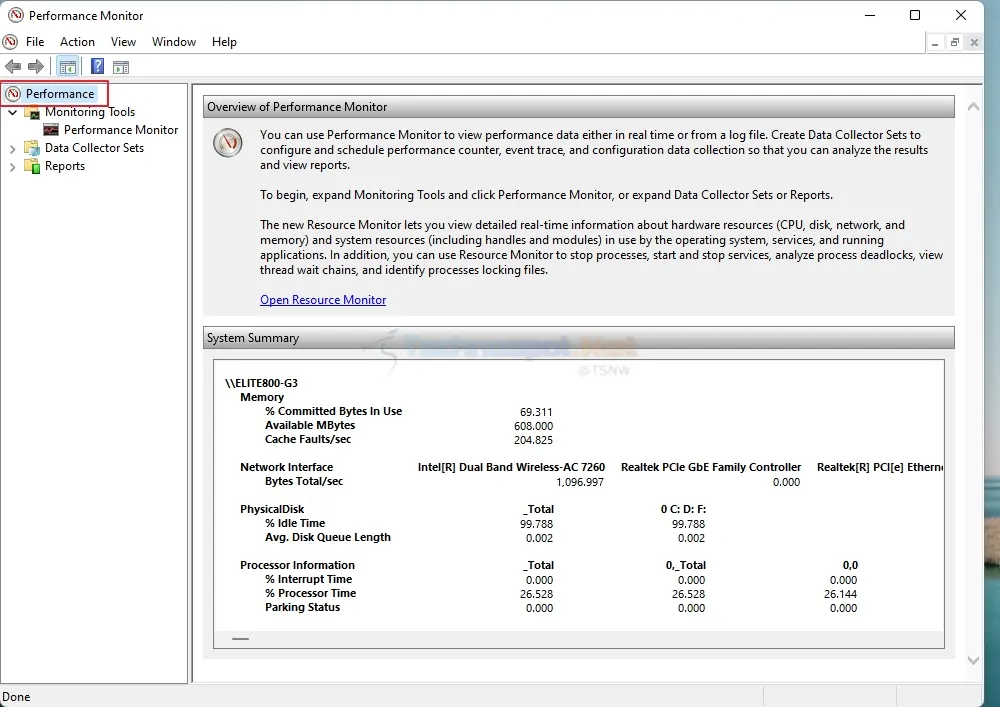Restore the inner MDI child window
Image resolution: width=1000 pixels, height=707 pixels.
point(955,43)
